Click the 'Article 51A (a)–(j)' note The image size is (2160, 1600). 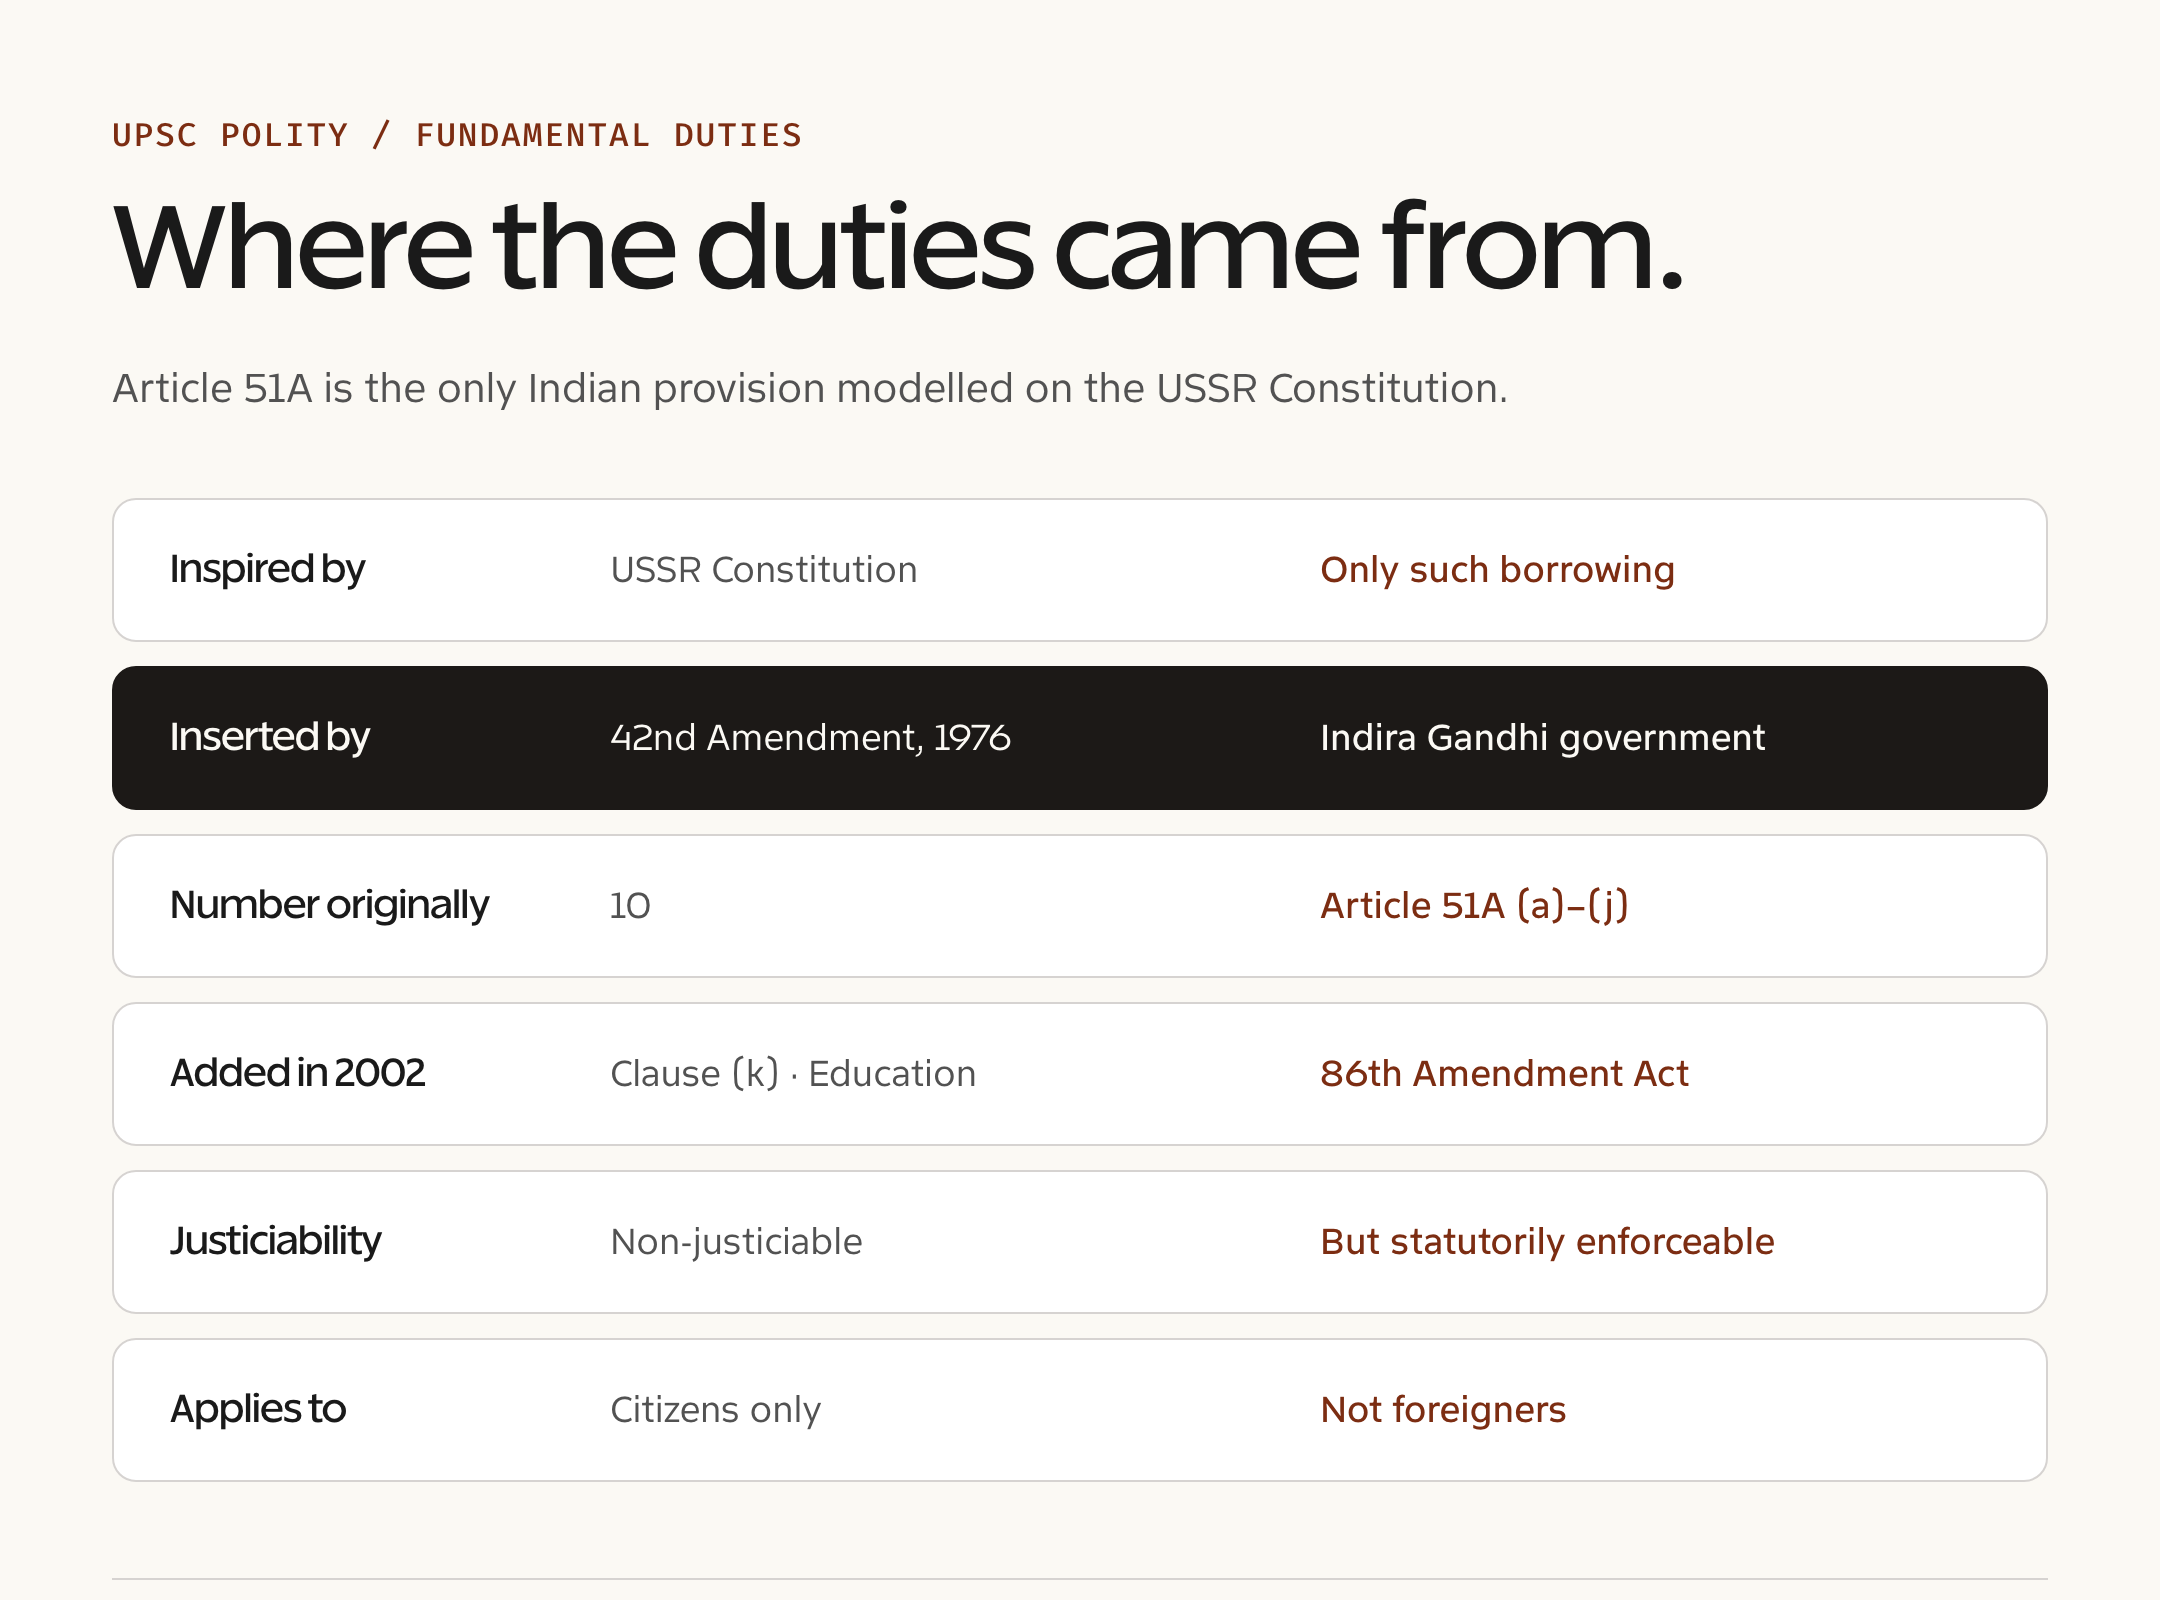[1474, 906]
